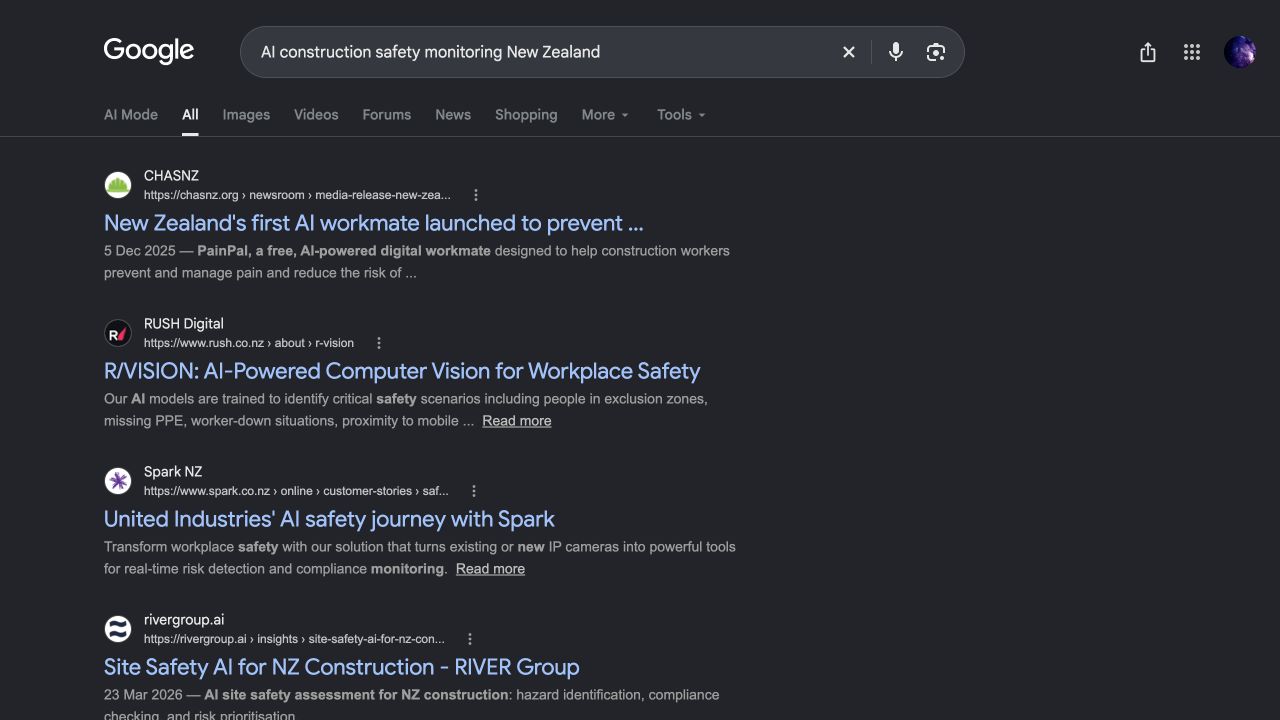
Task: Open options menu for RUSH Digital result
Action: pos(379,343)
